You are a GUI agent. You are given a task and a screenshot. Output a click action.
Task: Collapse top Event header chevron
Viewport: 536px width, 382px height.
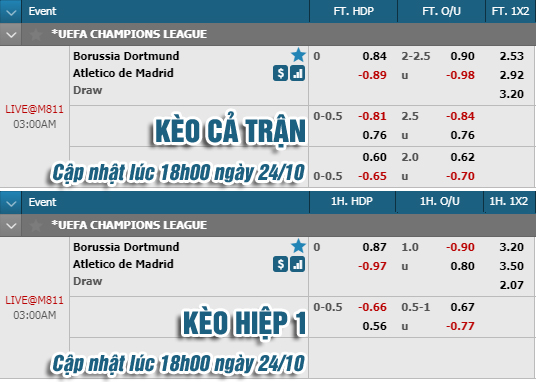11,12
